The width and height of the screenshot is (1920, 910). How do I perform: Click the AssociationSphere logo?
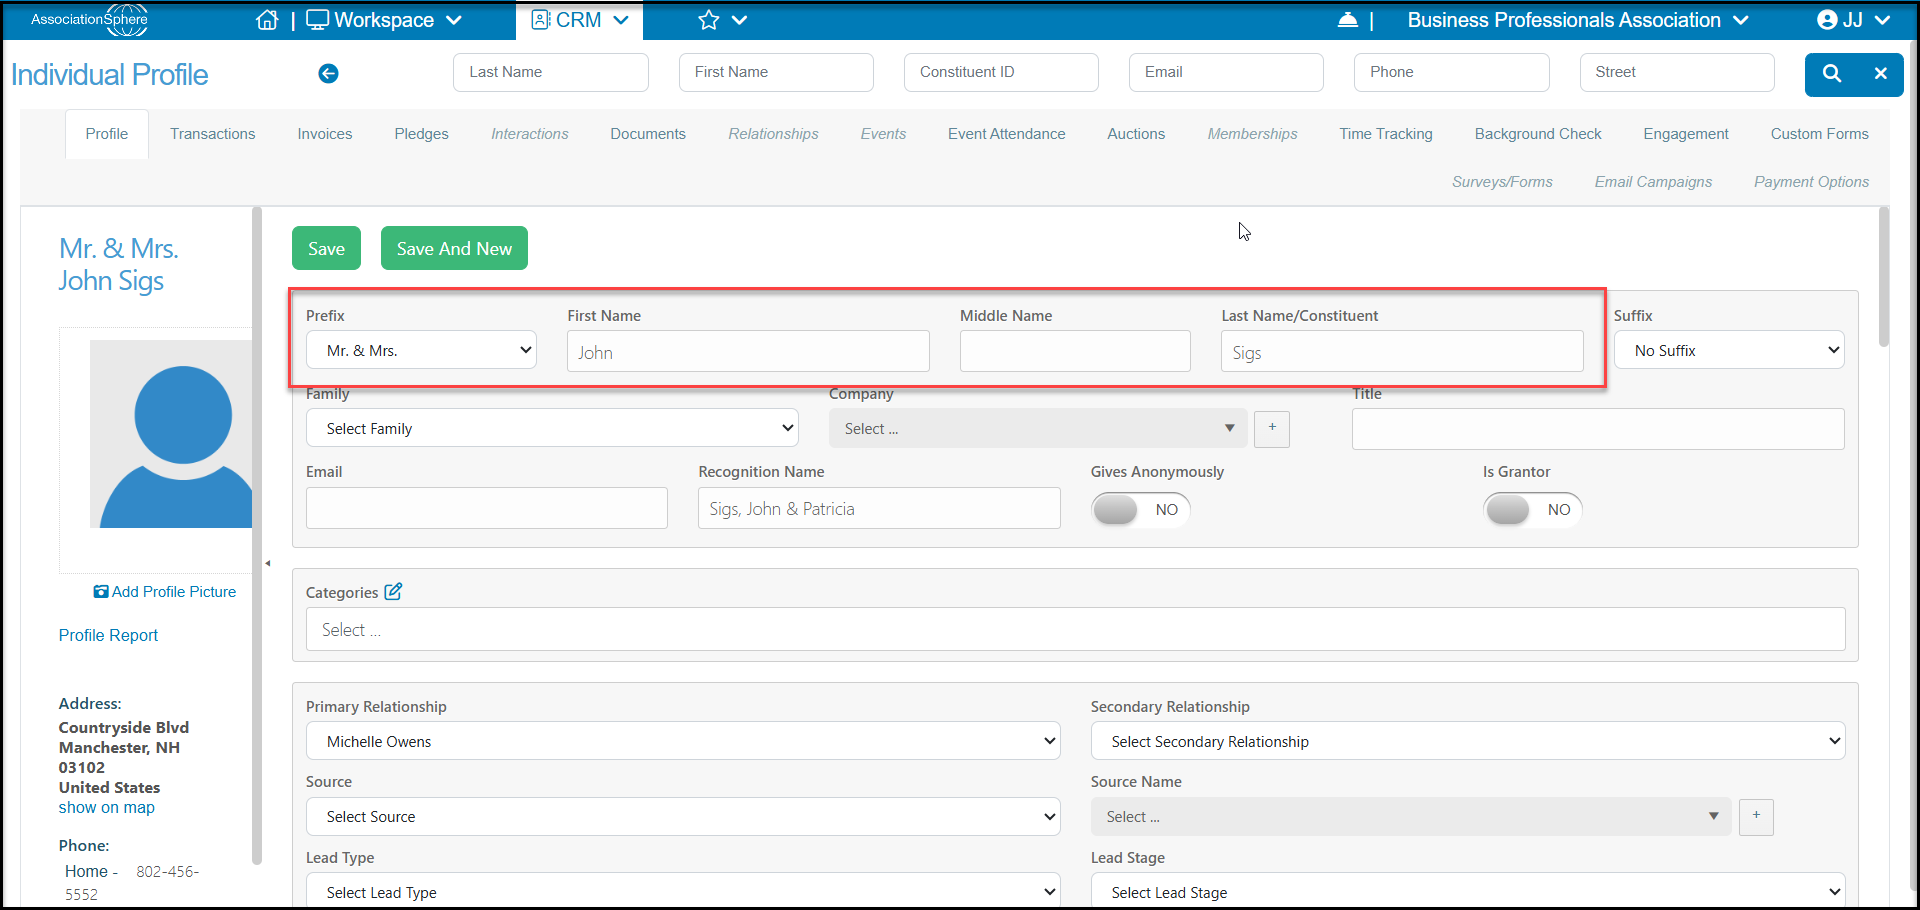click(x=90, y=20)
